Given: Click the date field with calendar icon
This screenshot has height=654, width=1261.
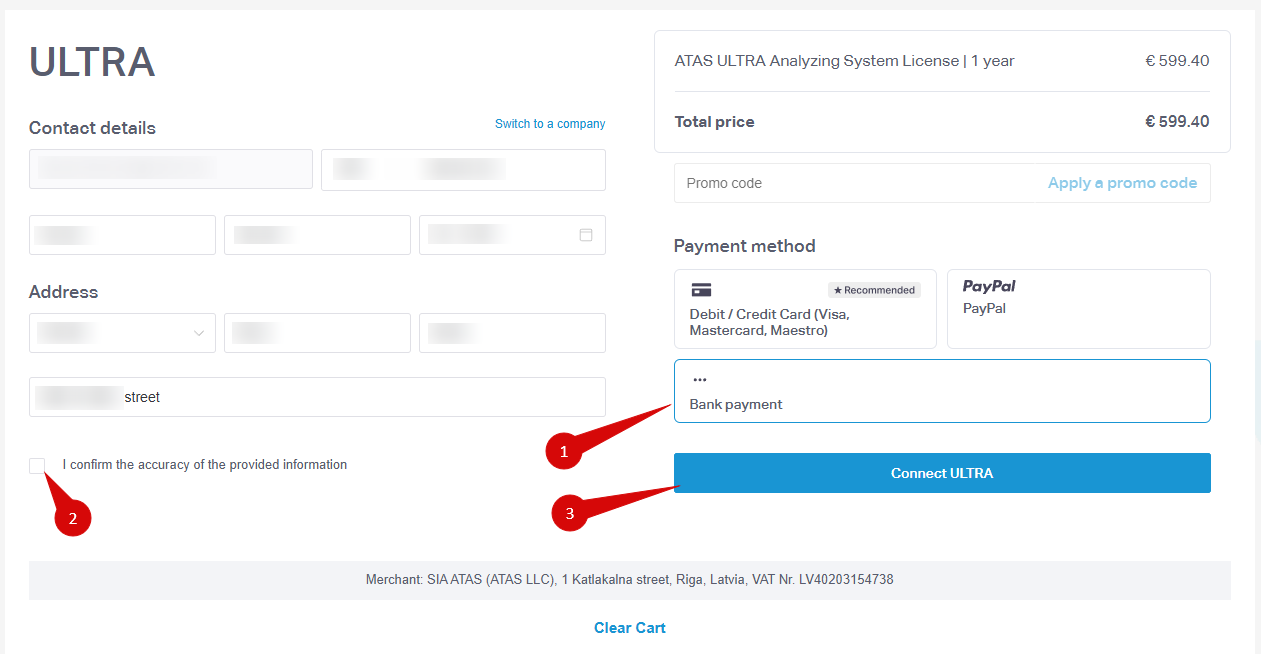Looking at the screenshot, I should click(x=512, y=235).
